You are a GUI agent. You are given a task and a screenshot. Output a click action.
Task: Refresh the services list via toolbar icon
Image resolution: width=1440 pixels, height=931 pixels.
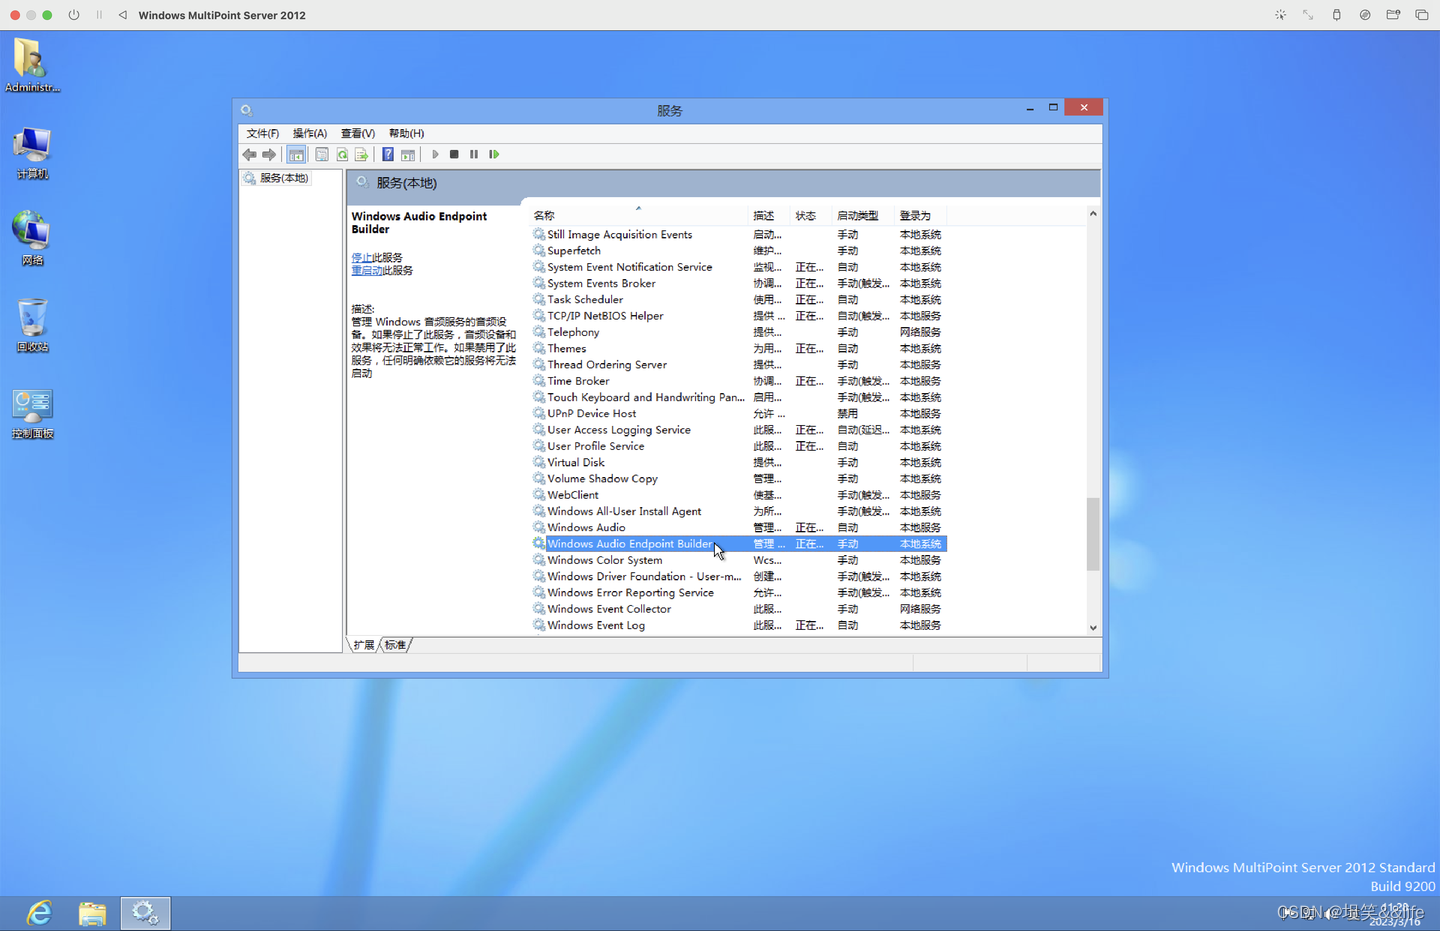(342, 155)
